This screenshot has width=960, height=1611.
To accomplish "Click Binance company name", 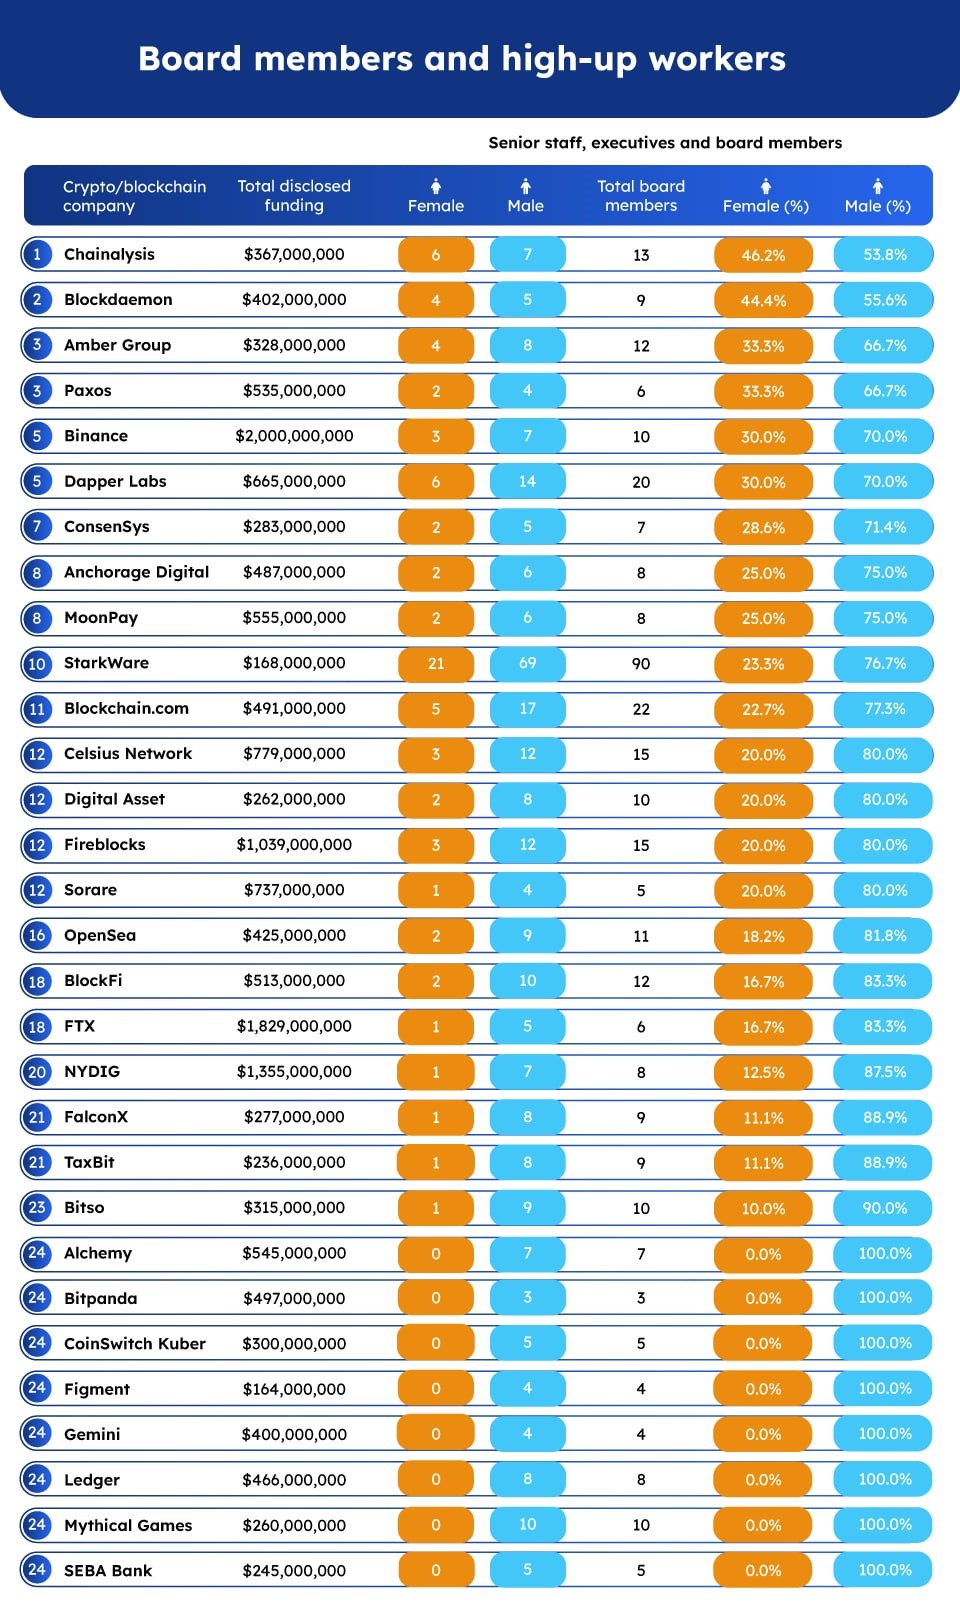I will [96, 436].
